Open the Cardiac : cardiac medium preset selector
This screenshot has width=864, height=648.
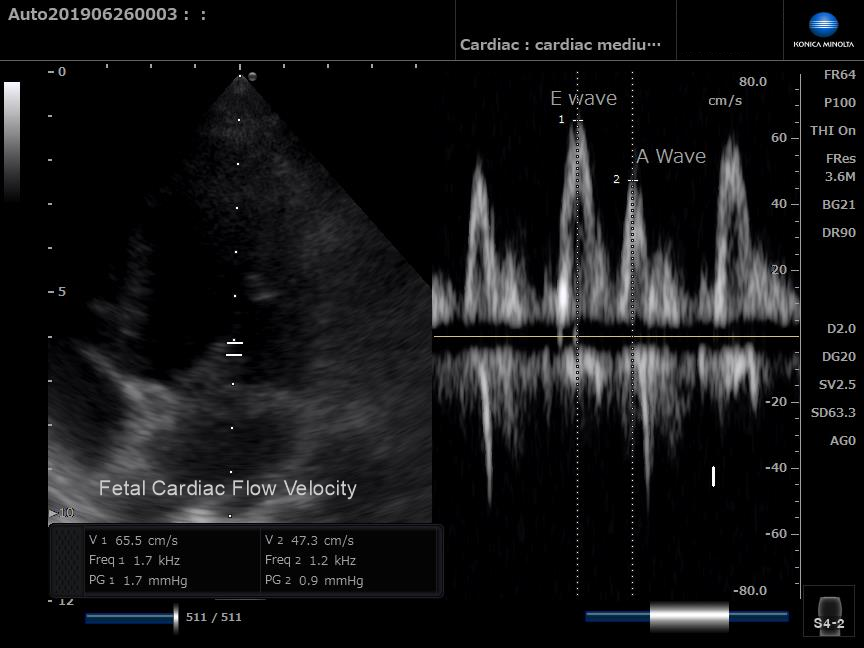coord(560,45)
